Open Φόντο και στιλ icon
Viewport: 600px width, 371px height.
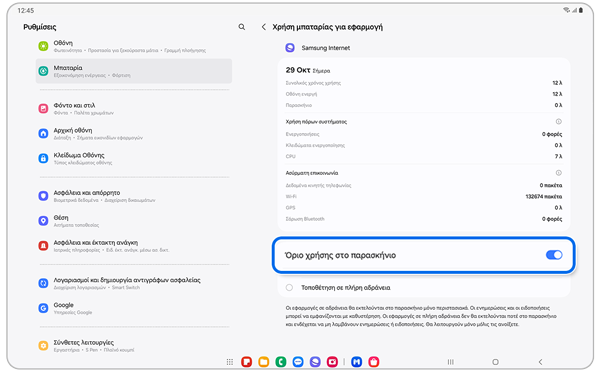(43, 109)
